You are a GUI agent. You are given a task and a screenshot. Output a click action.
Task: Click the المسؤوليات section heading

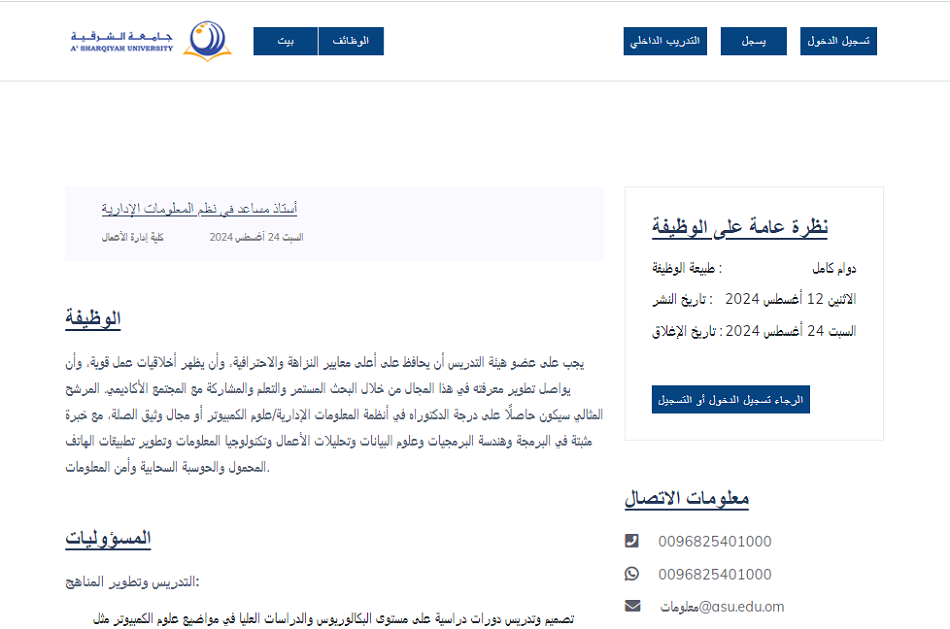coord(108,538)
